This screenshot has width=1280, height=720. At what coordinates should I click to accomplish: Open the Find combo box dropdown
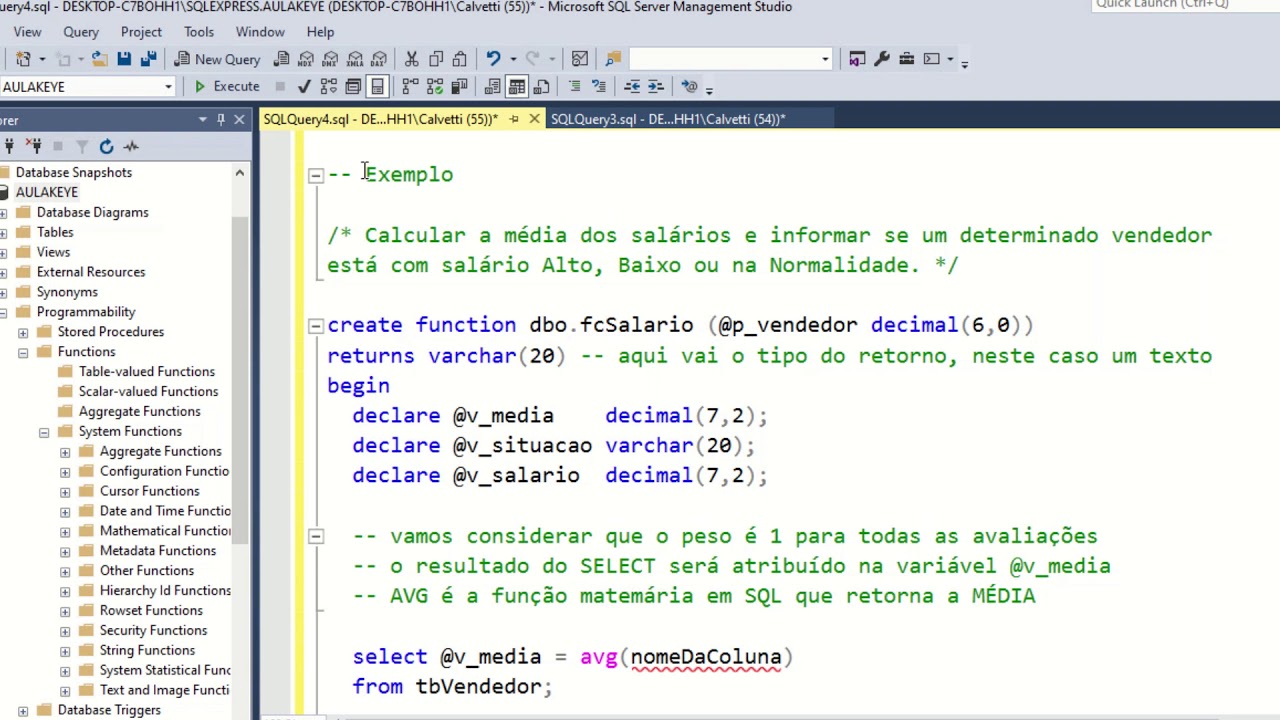coord(825,59)
